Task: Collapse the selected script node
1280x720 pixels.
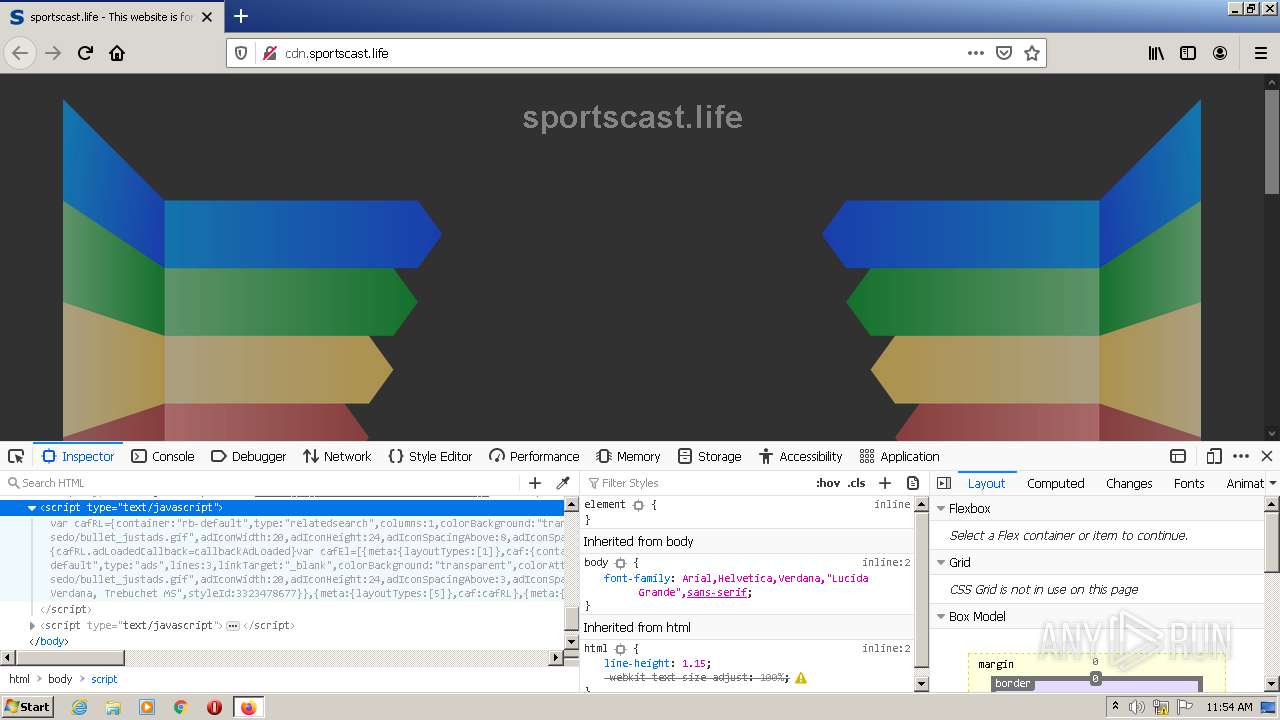Action: [32, 508]
